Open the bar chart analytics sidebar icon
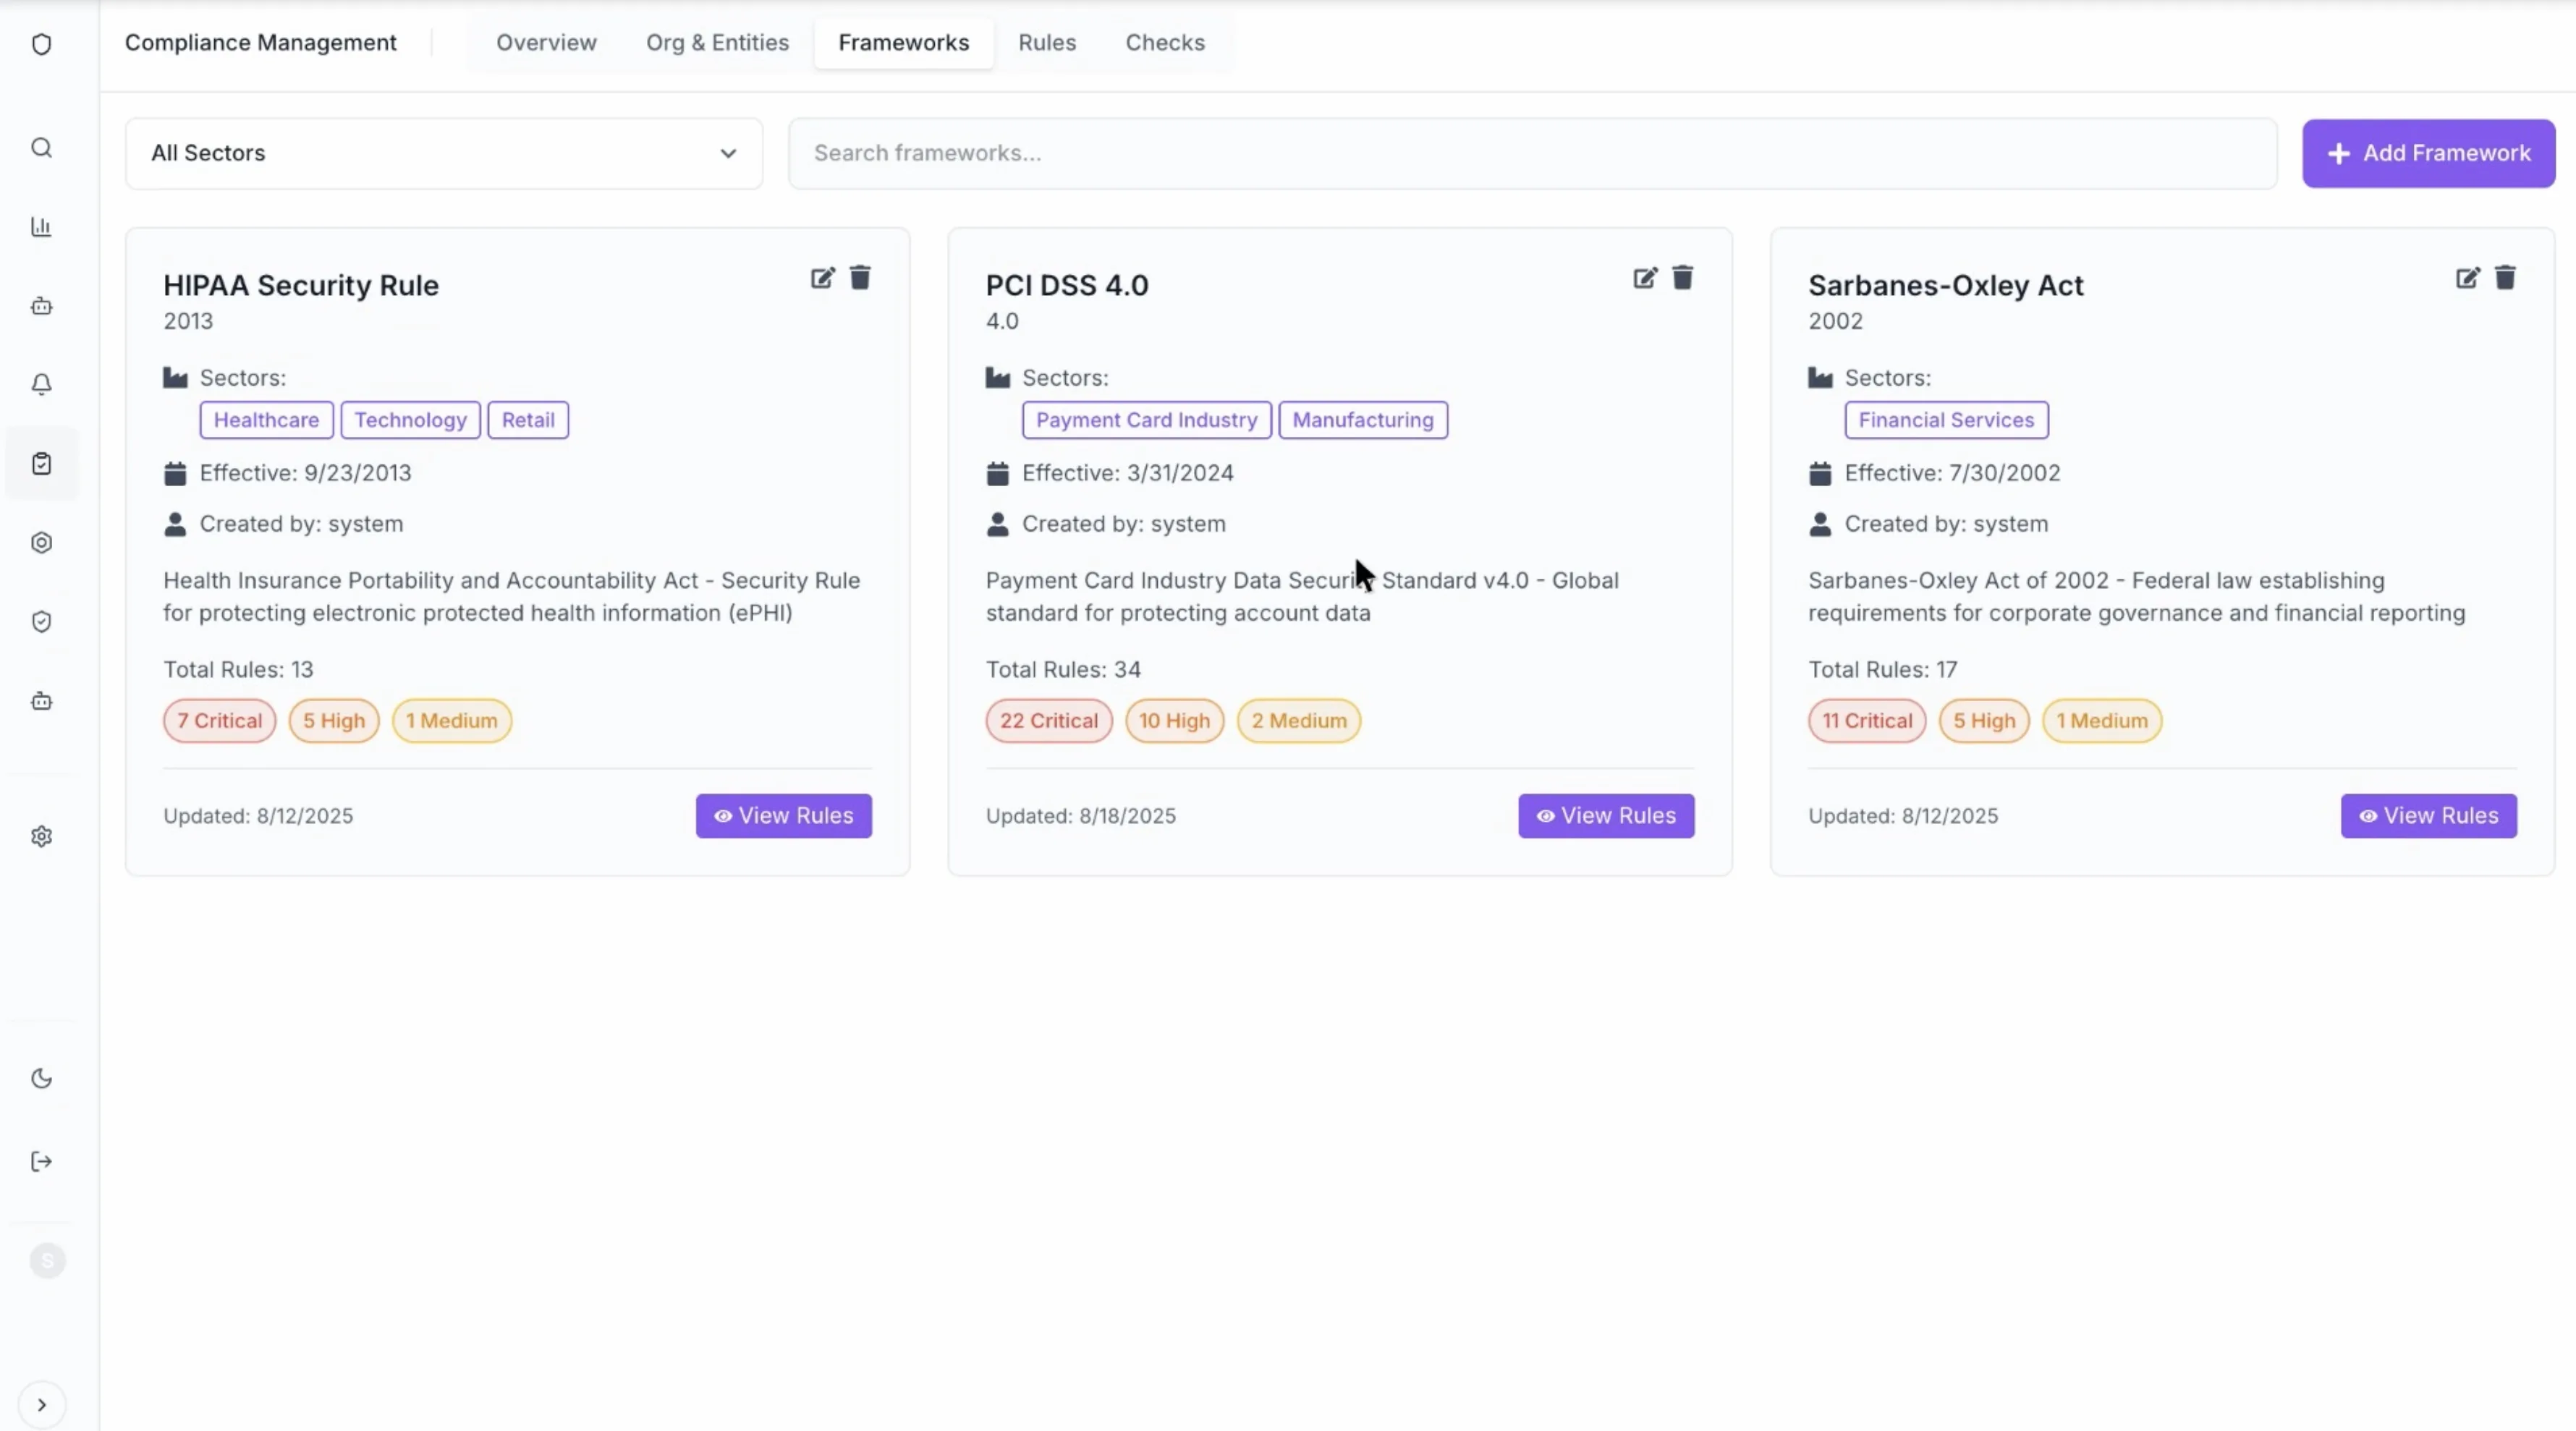2576x1431 pixels. (x=41, y=227)
